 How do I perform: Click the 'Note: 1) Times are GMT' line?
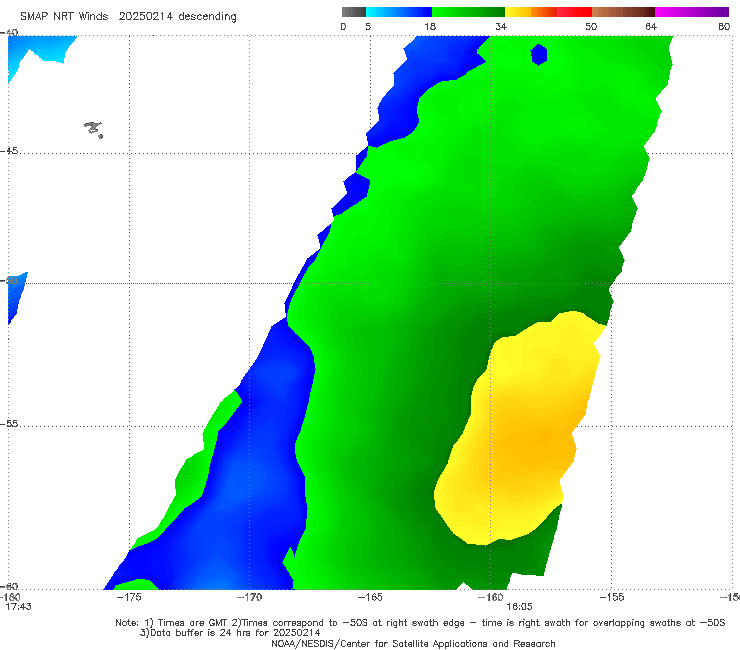420,623
